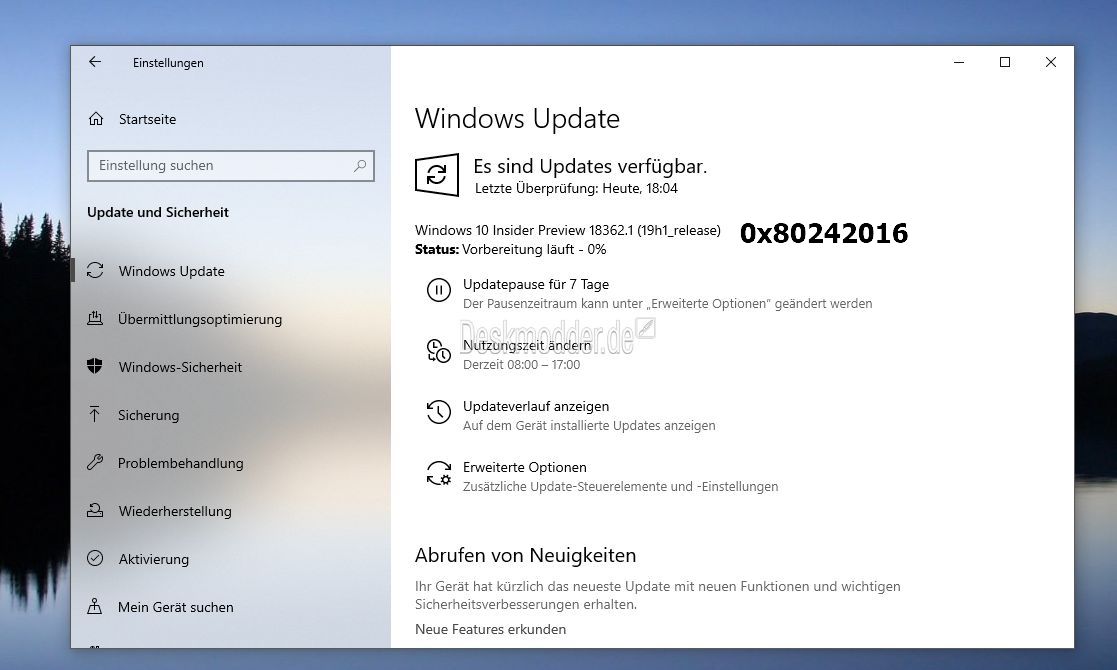Click 'Auf dem Gerät installierte Updates anzeigen'

(x=589, y=426)
